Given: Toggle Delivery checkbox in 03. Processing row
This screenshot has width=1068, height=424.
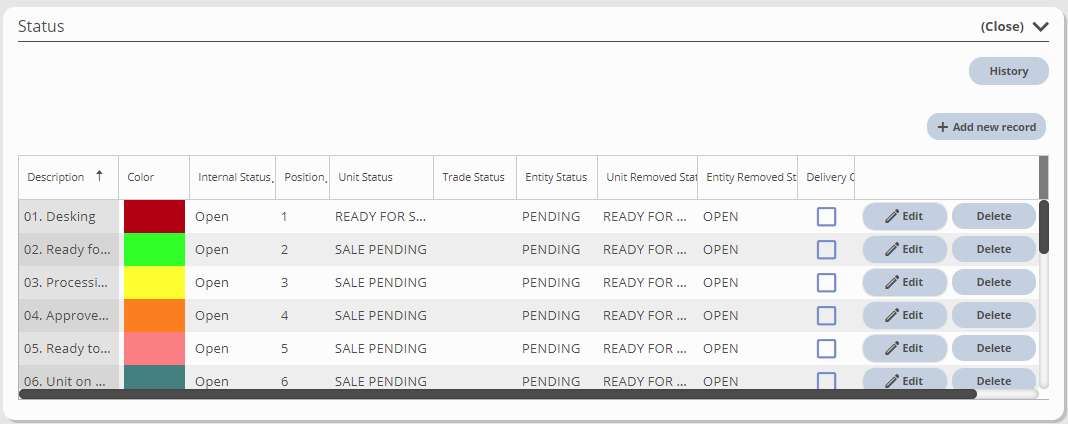Looking at the screenshot, I should [826, 282].
